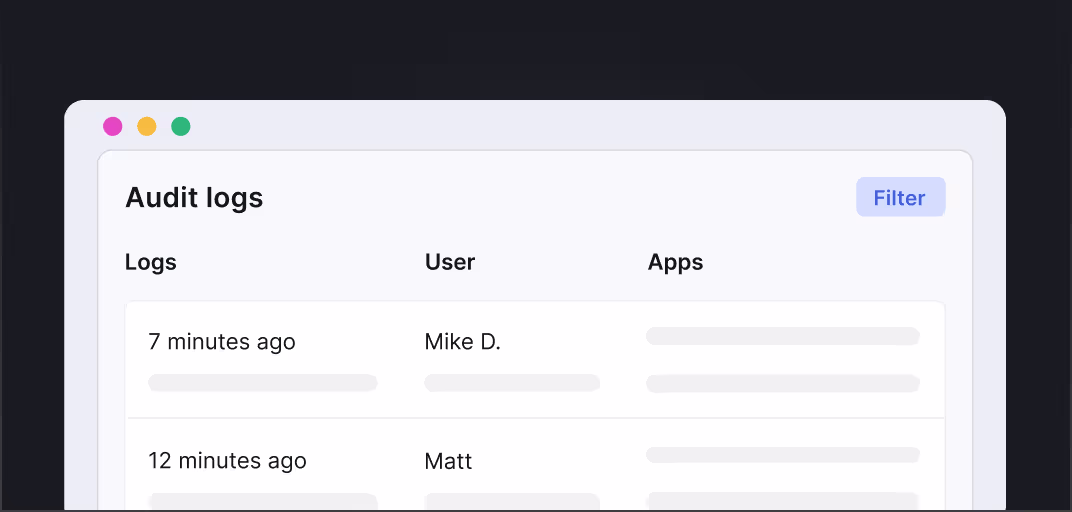This screenshot has height=512, width=1072.
Task: Click the green window control dot
Action: pos(181,126)
